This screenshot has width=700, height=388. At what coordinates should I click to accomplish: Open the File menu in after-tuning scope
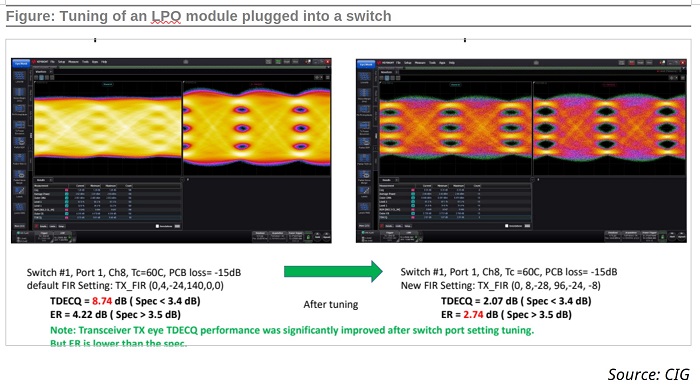[x=399, y=63]
